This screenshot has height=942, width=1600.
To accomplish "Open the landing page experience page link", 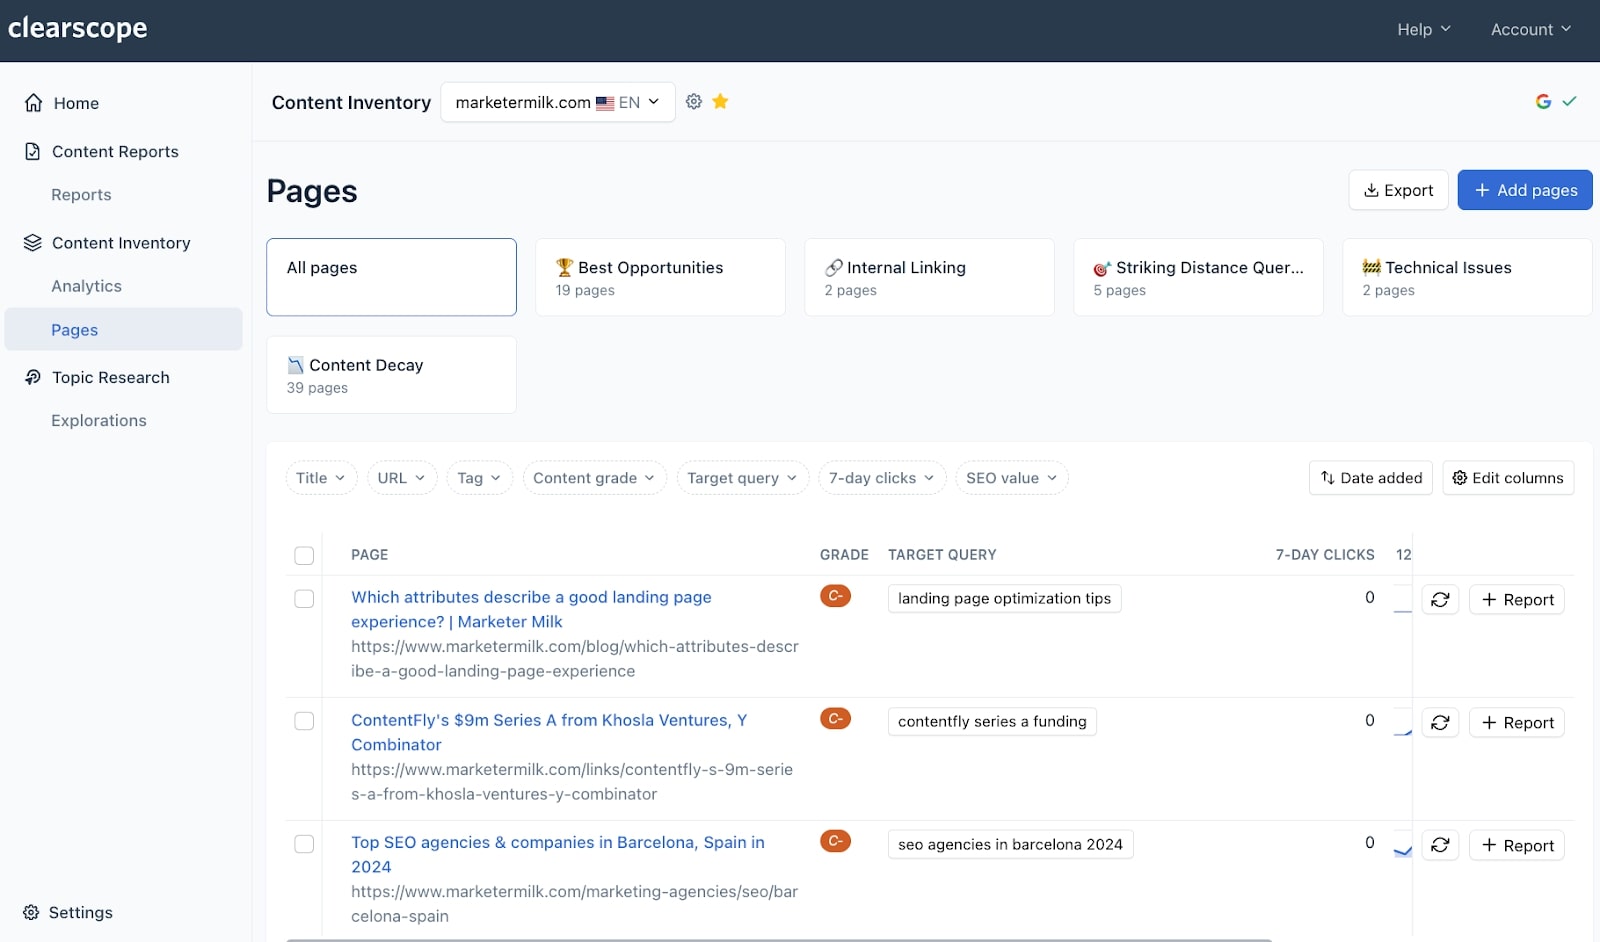I will click(x=531, y=609).
